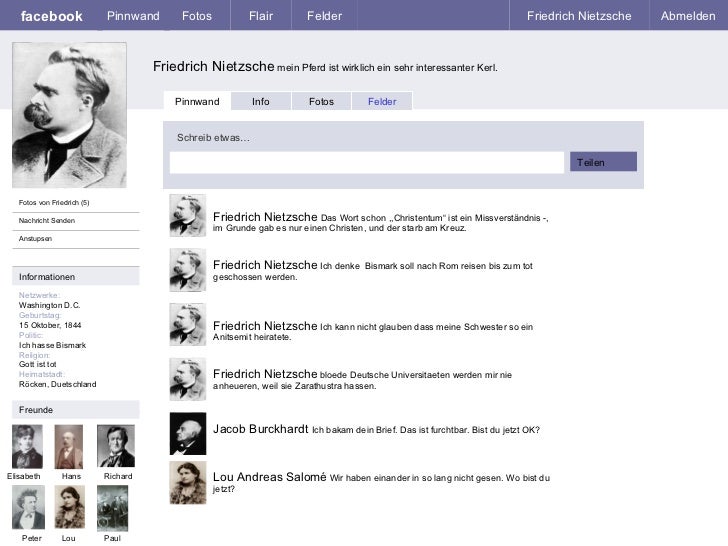728x546 pixels.
Task: Click avatar on the Zarathustra post
Action: click(x=188, y=379)
